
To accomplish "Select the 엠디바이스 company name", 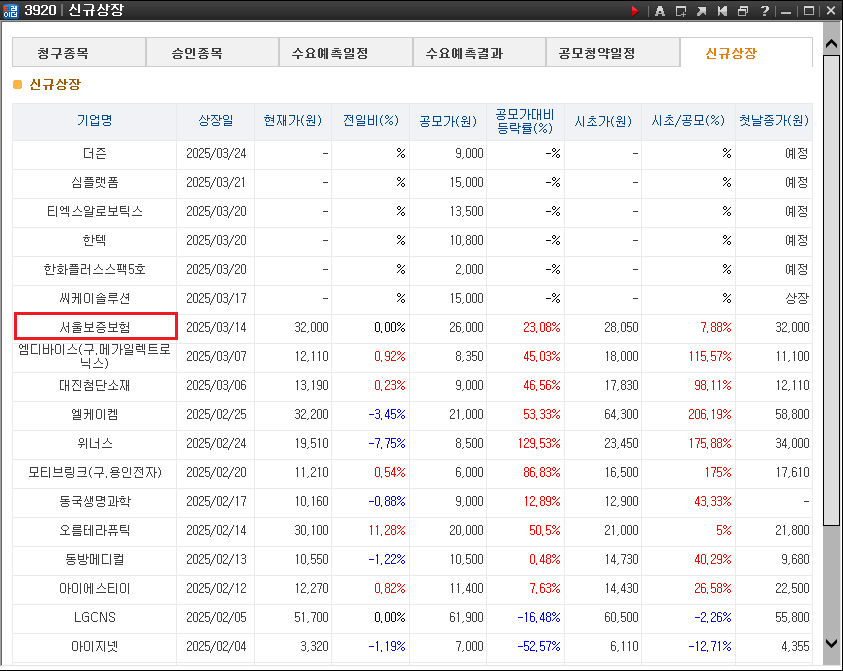I will point(95,356).
